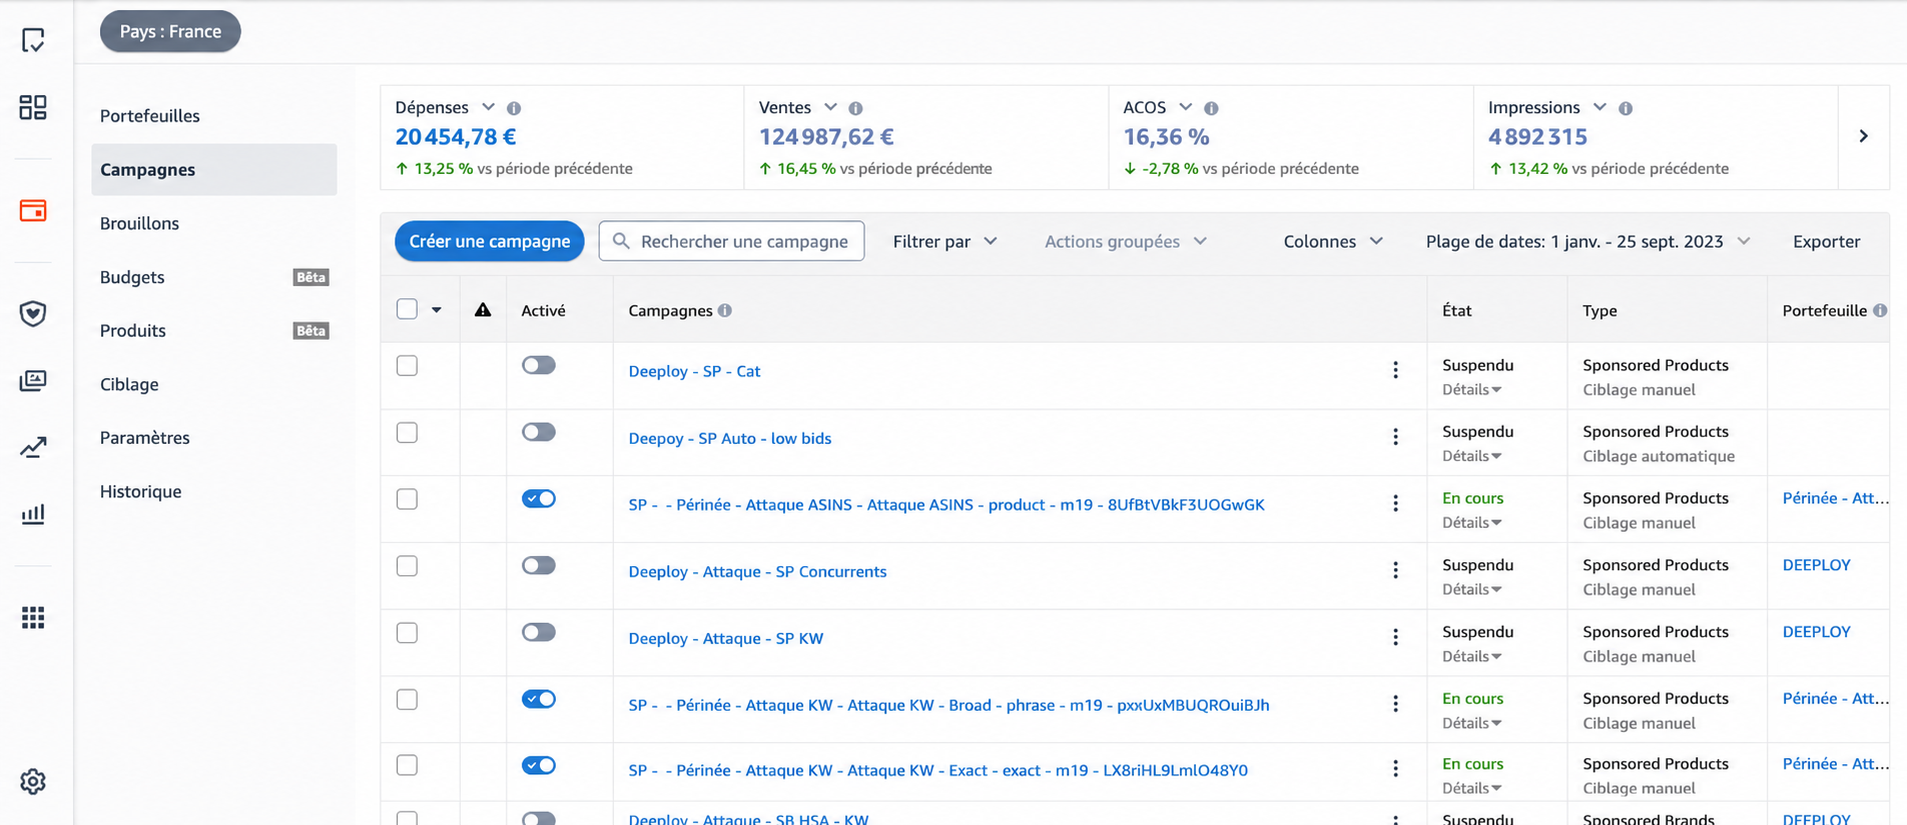
Task: Click the info icon next to ACOS
Action: coord(1211,108)
